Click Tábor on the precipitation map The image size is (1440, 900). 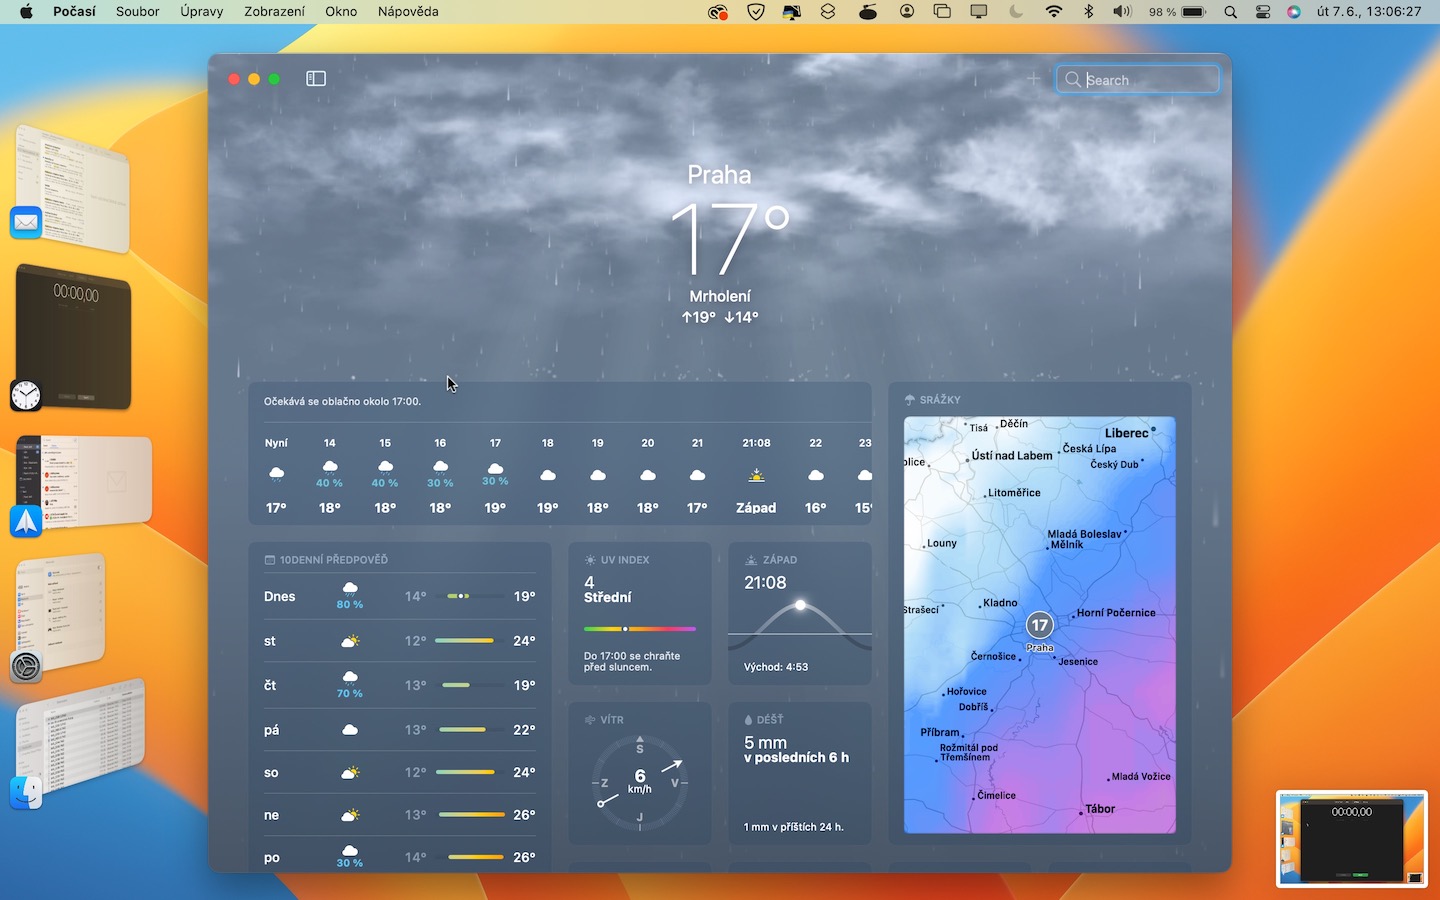coord(1100,809)
